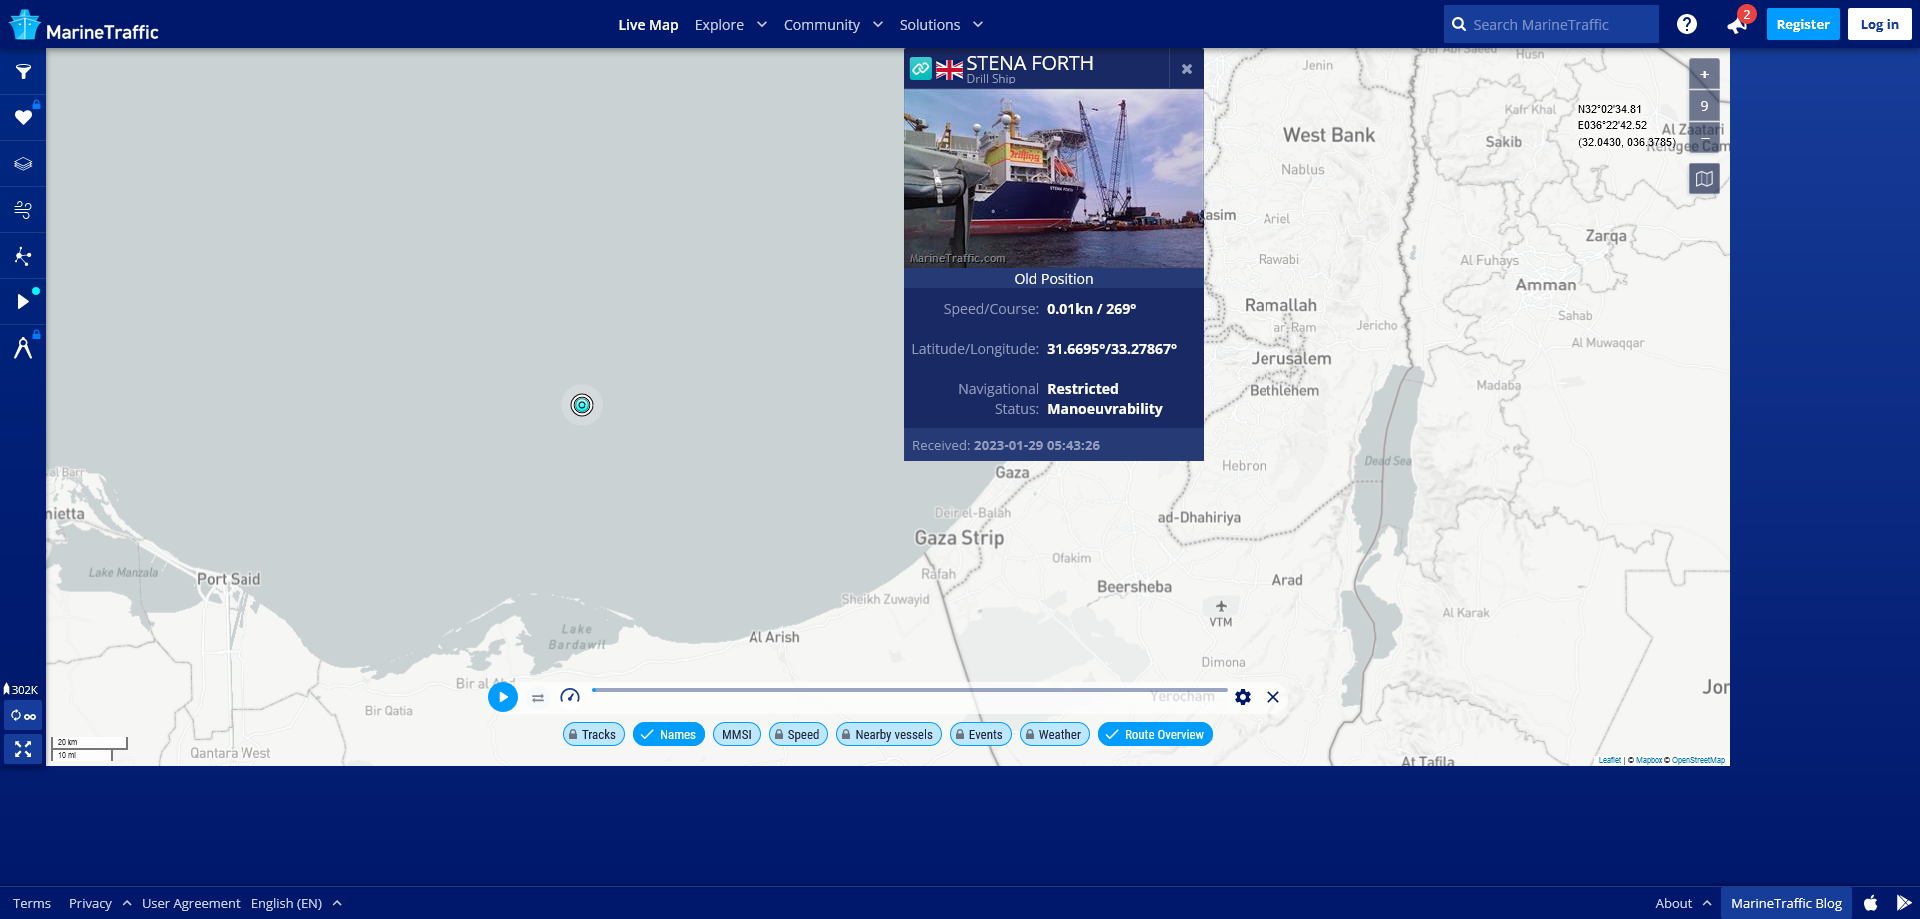Select the distance measuring compass tool
The image size is (1920, 919).
pos(23,348)
